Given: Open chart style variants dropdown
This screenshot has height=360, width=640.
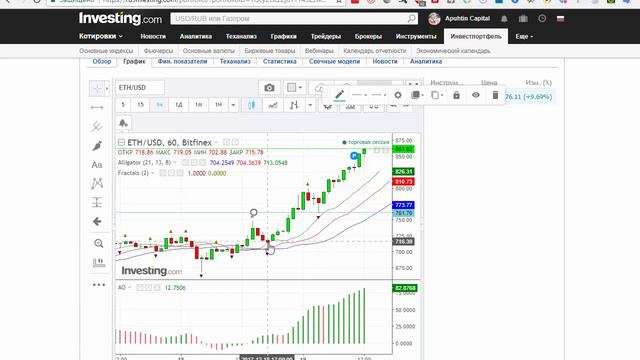Looking at the screenshot, I should (x=310, y=105).
